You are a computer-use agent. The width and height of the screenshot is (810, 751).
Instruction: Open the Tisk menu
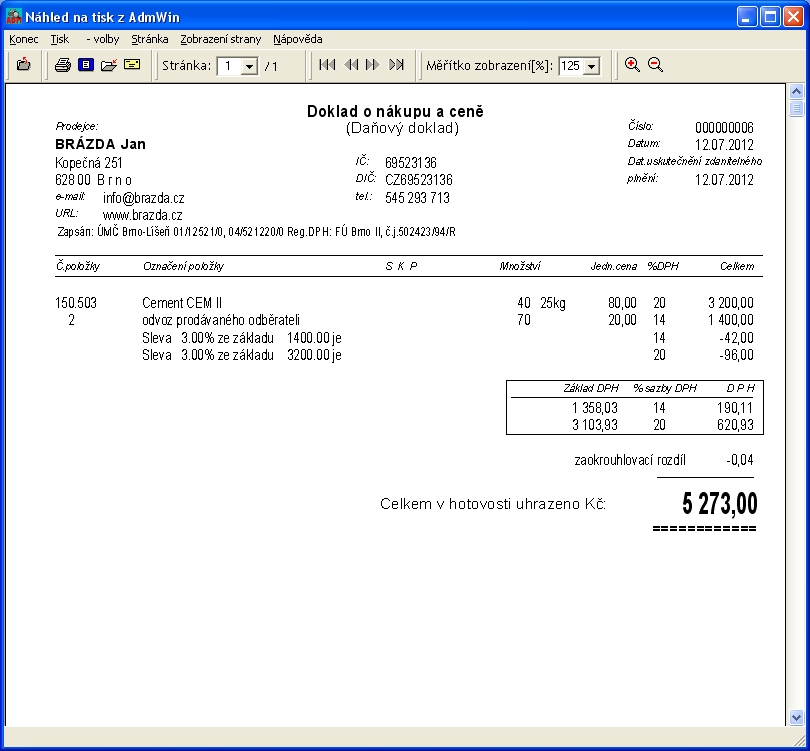[60, 39]
